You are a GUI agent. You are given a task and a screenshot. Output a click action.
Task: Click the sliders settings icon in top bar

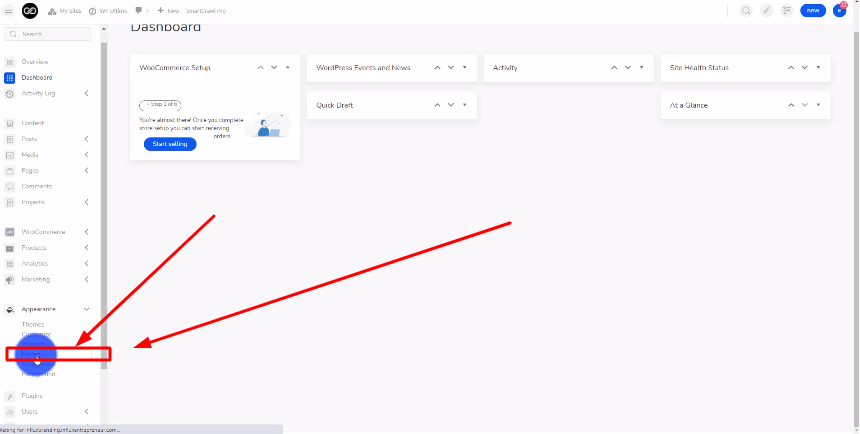tap(787, 10)
